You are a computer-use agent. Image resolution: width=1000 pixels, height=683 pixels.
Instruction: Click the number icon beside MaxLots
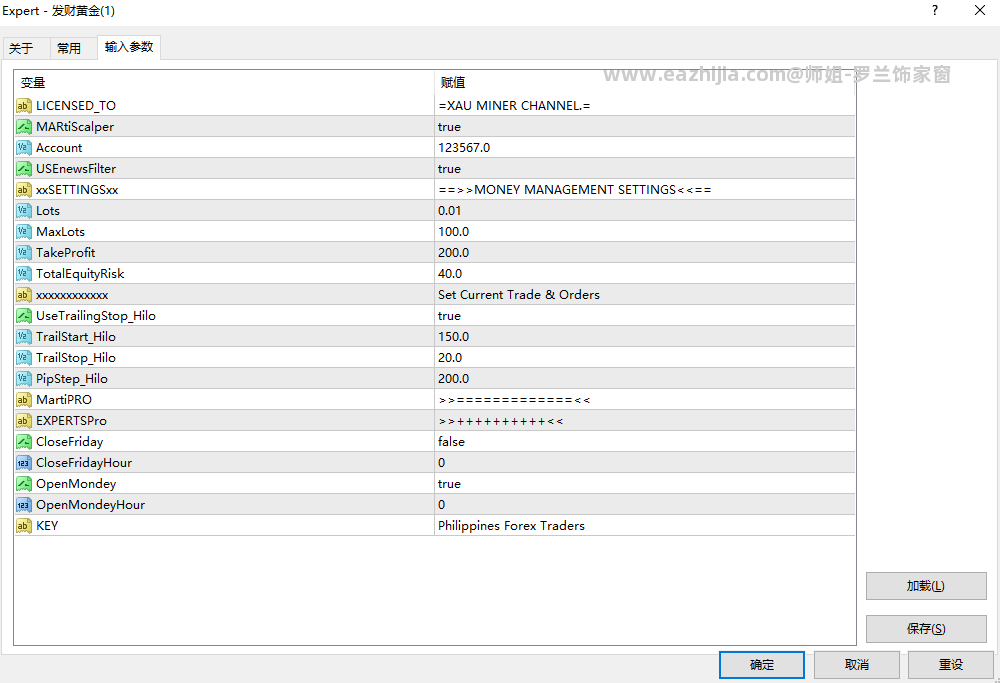[24, 232]
